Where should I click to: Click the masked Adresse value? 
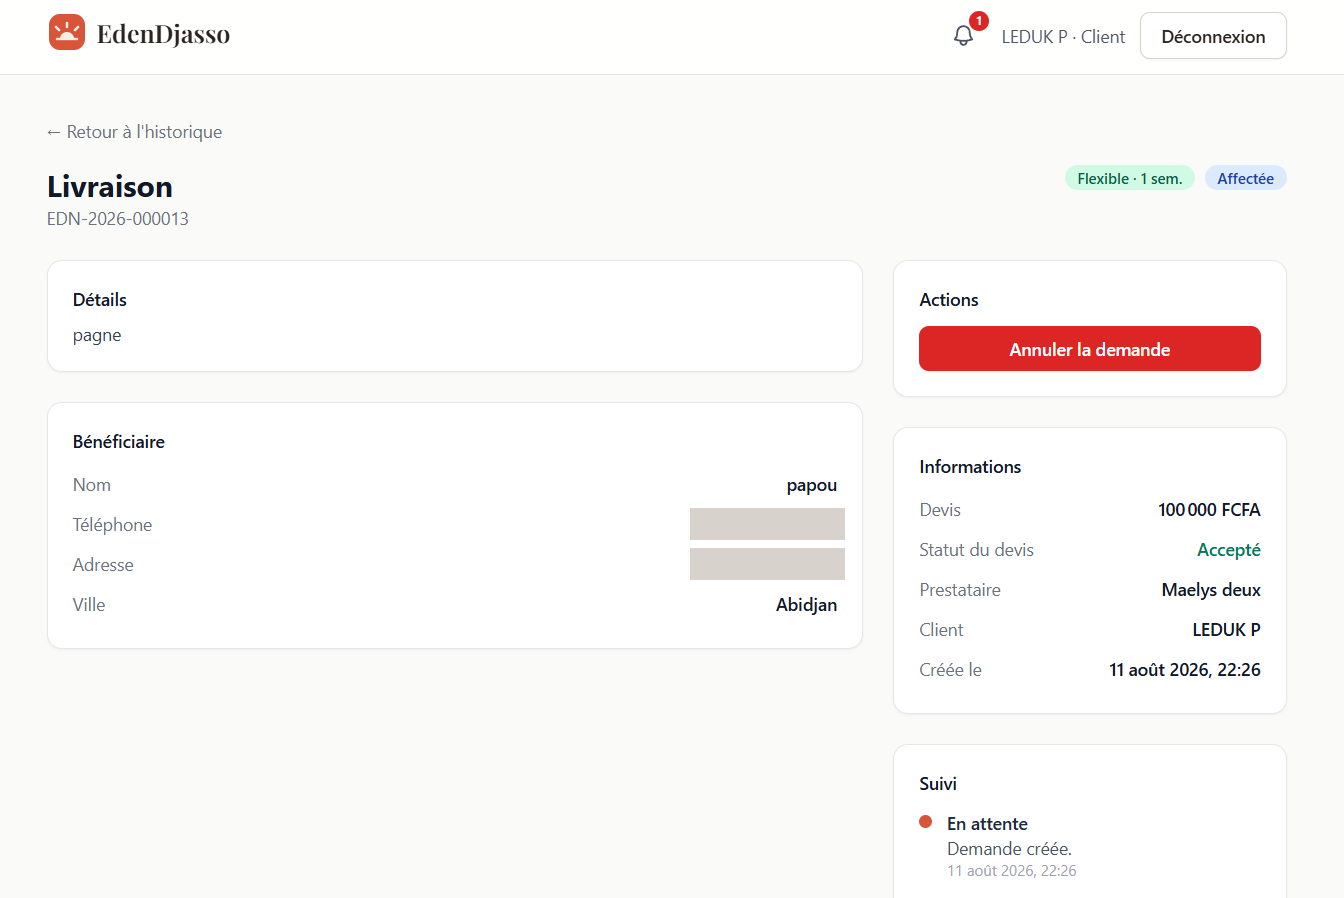[767, 564]
